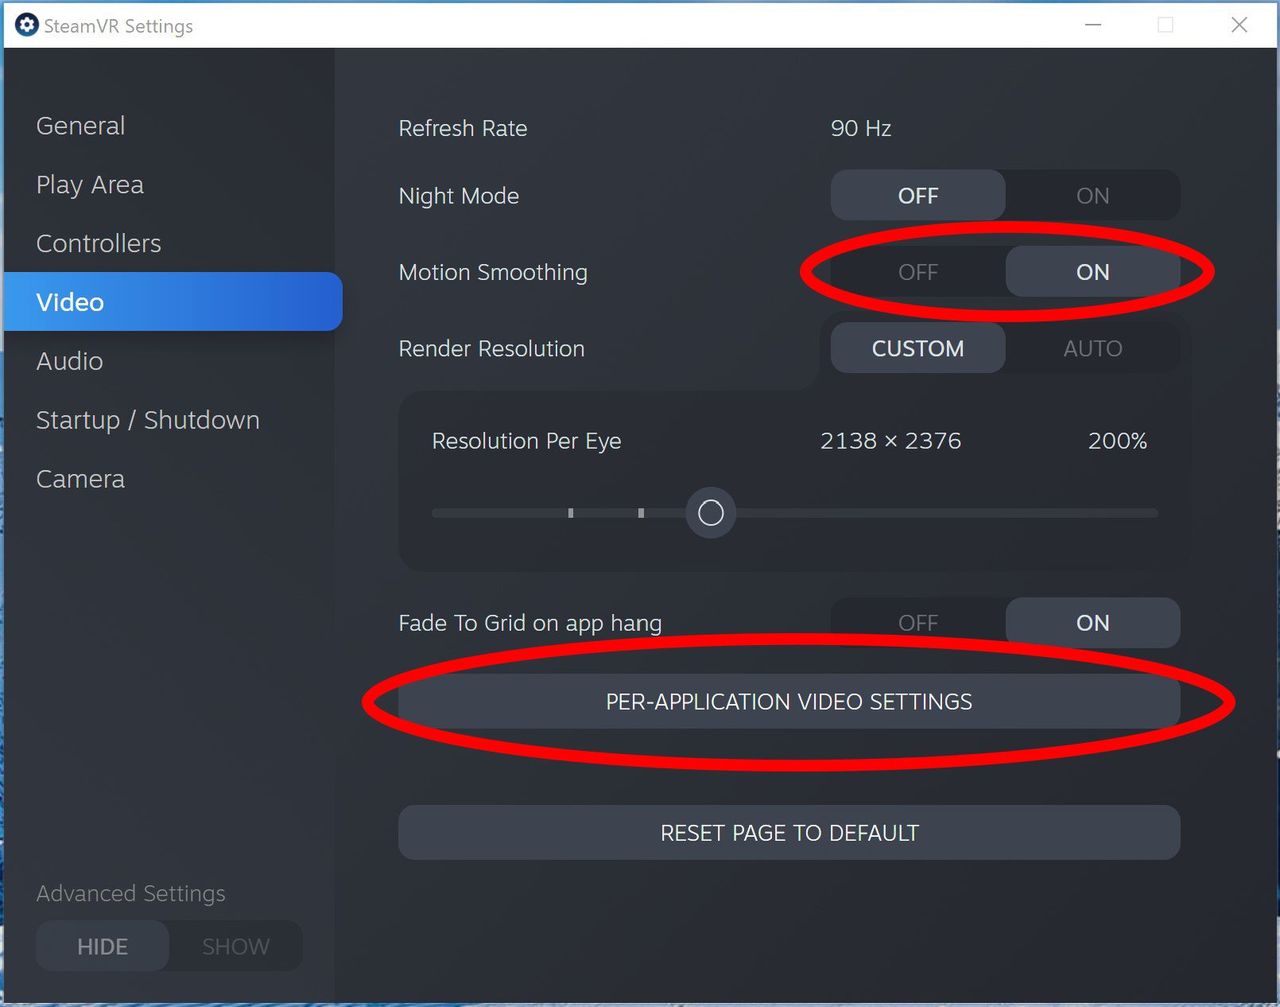This screenshot has width=1280, height=1007.
Task: Turn Fade To Grid on app hang OFF
Action: [918, 623]
